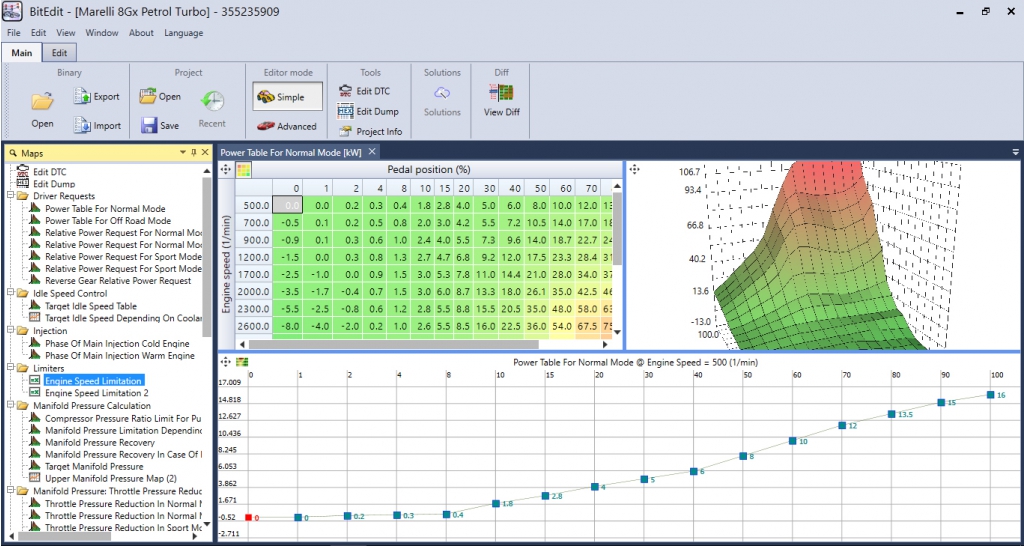The height and width of the screenshot is (546, 1024).
Task: Click the BitEdit application icon in title bar
Action: pyautogui.click(x=13, y=12)
